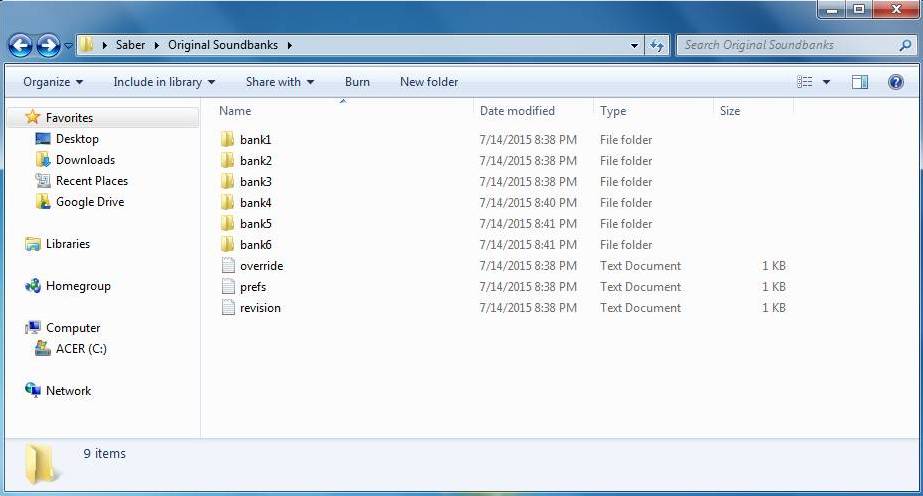Click Text Document type for revision

pyautogui.click(x=640, y=308)
